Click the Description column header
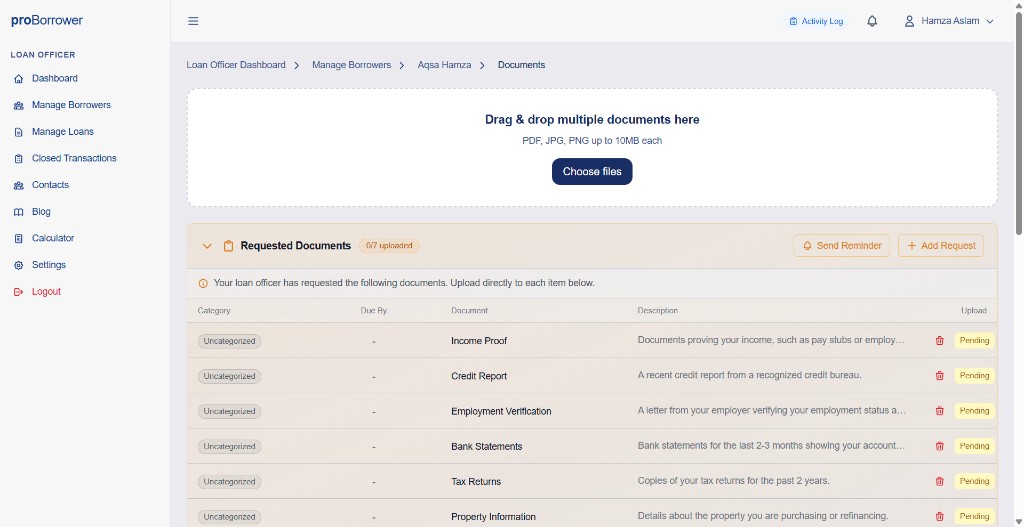This screenshot has height=527, width=1024. click(658, 311)
